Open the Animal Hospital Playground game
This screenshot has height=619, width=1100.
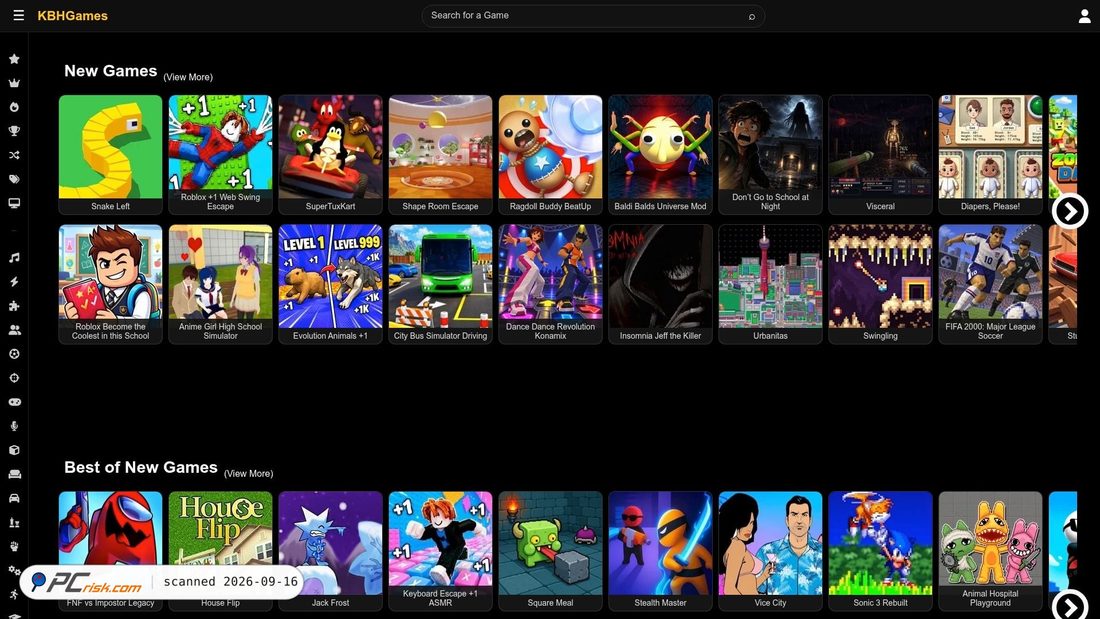click(x=991, y=551)
